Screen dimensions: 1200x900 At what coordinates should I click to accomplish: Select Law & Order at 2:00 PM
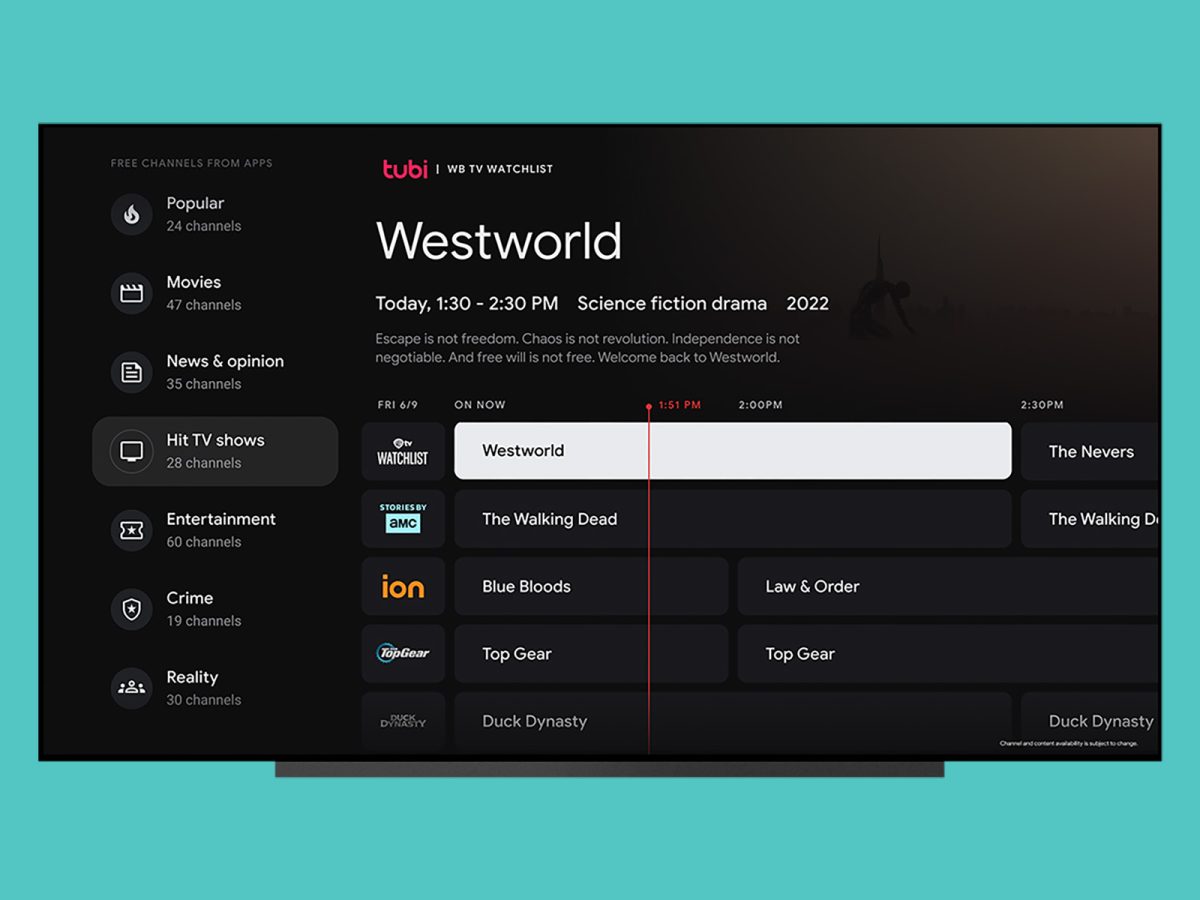coord(946,587)
